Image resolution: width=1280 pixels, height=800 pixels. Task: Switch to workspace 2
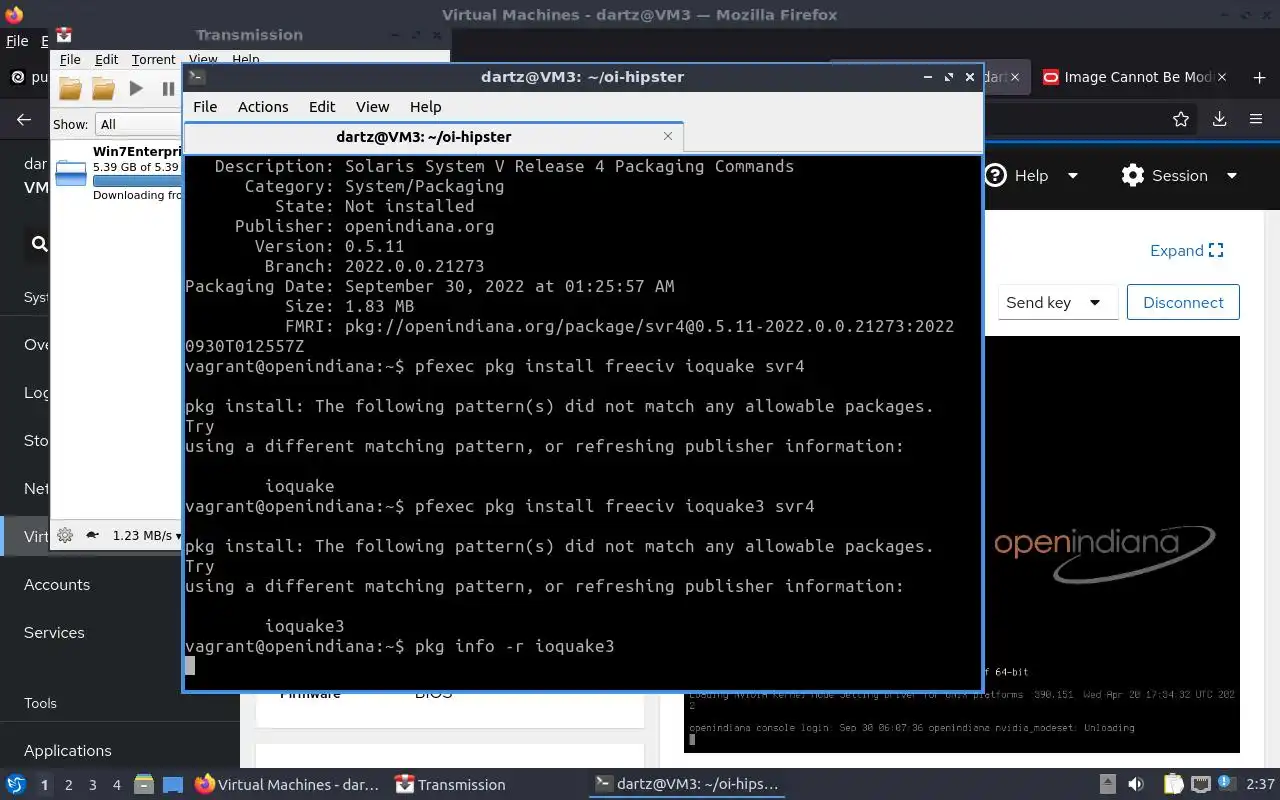(x=69, y=785)
